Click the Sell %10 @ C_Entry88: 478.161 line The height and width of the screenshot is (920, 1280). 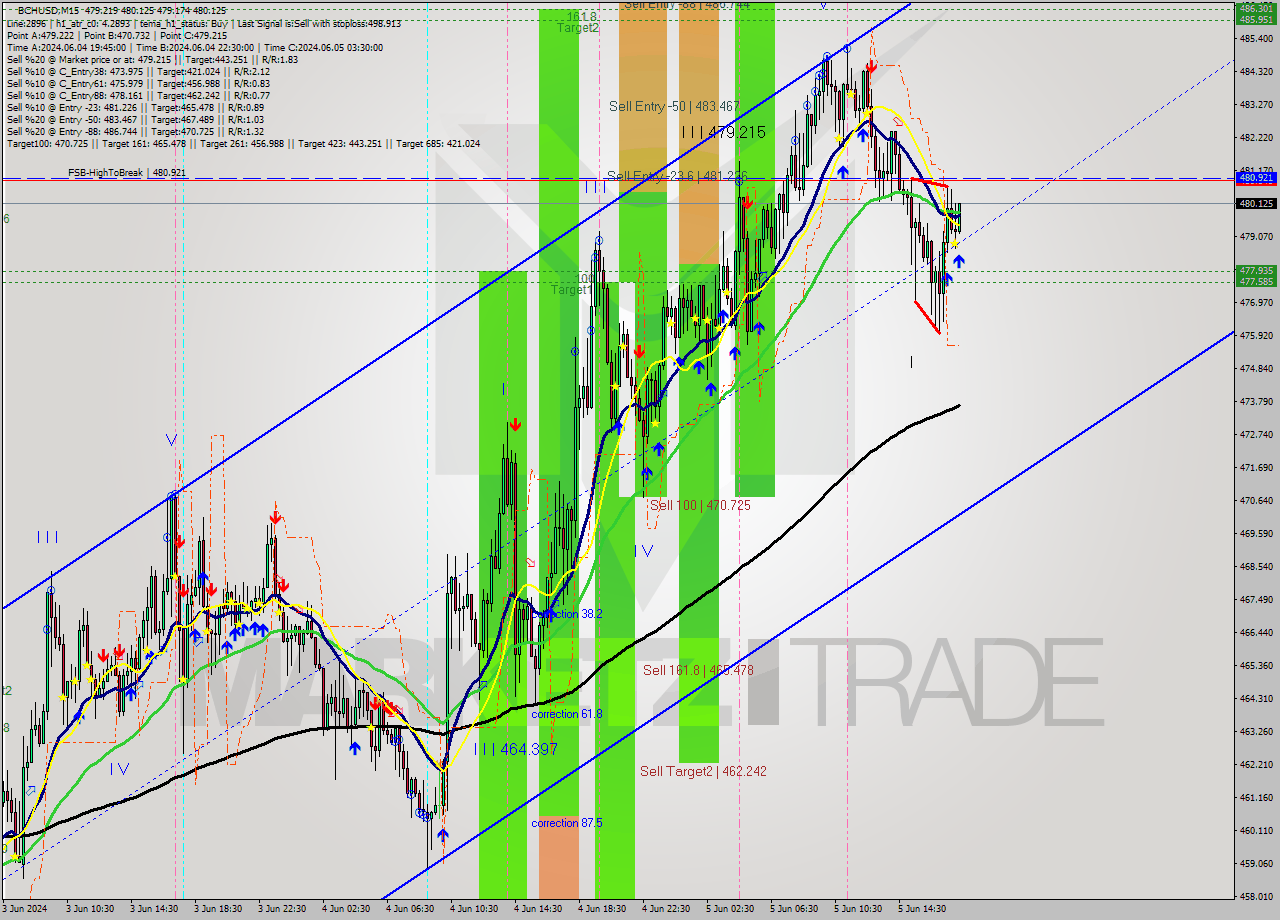[x=138, y=95]
